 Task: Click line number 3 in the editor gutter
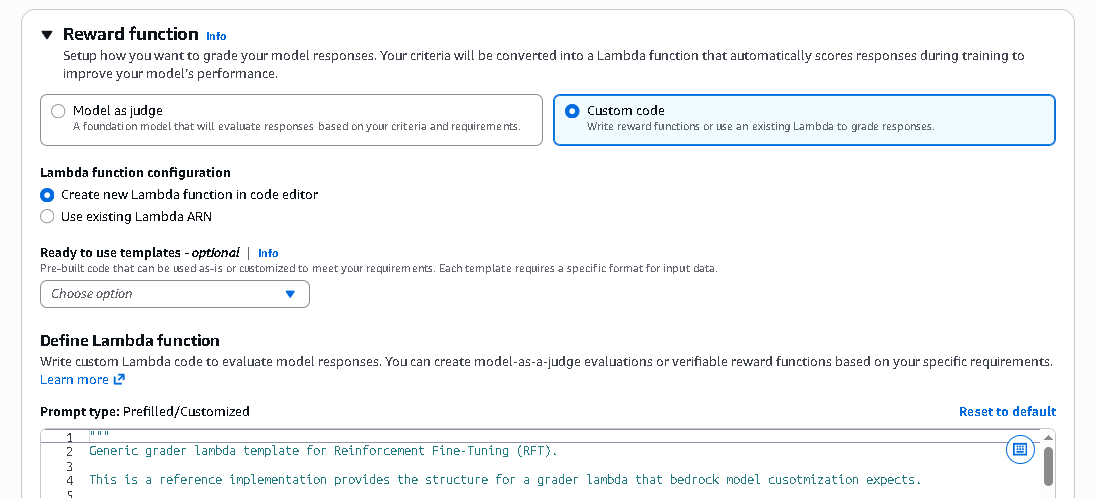pos(69,467)
